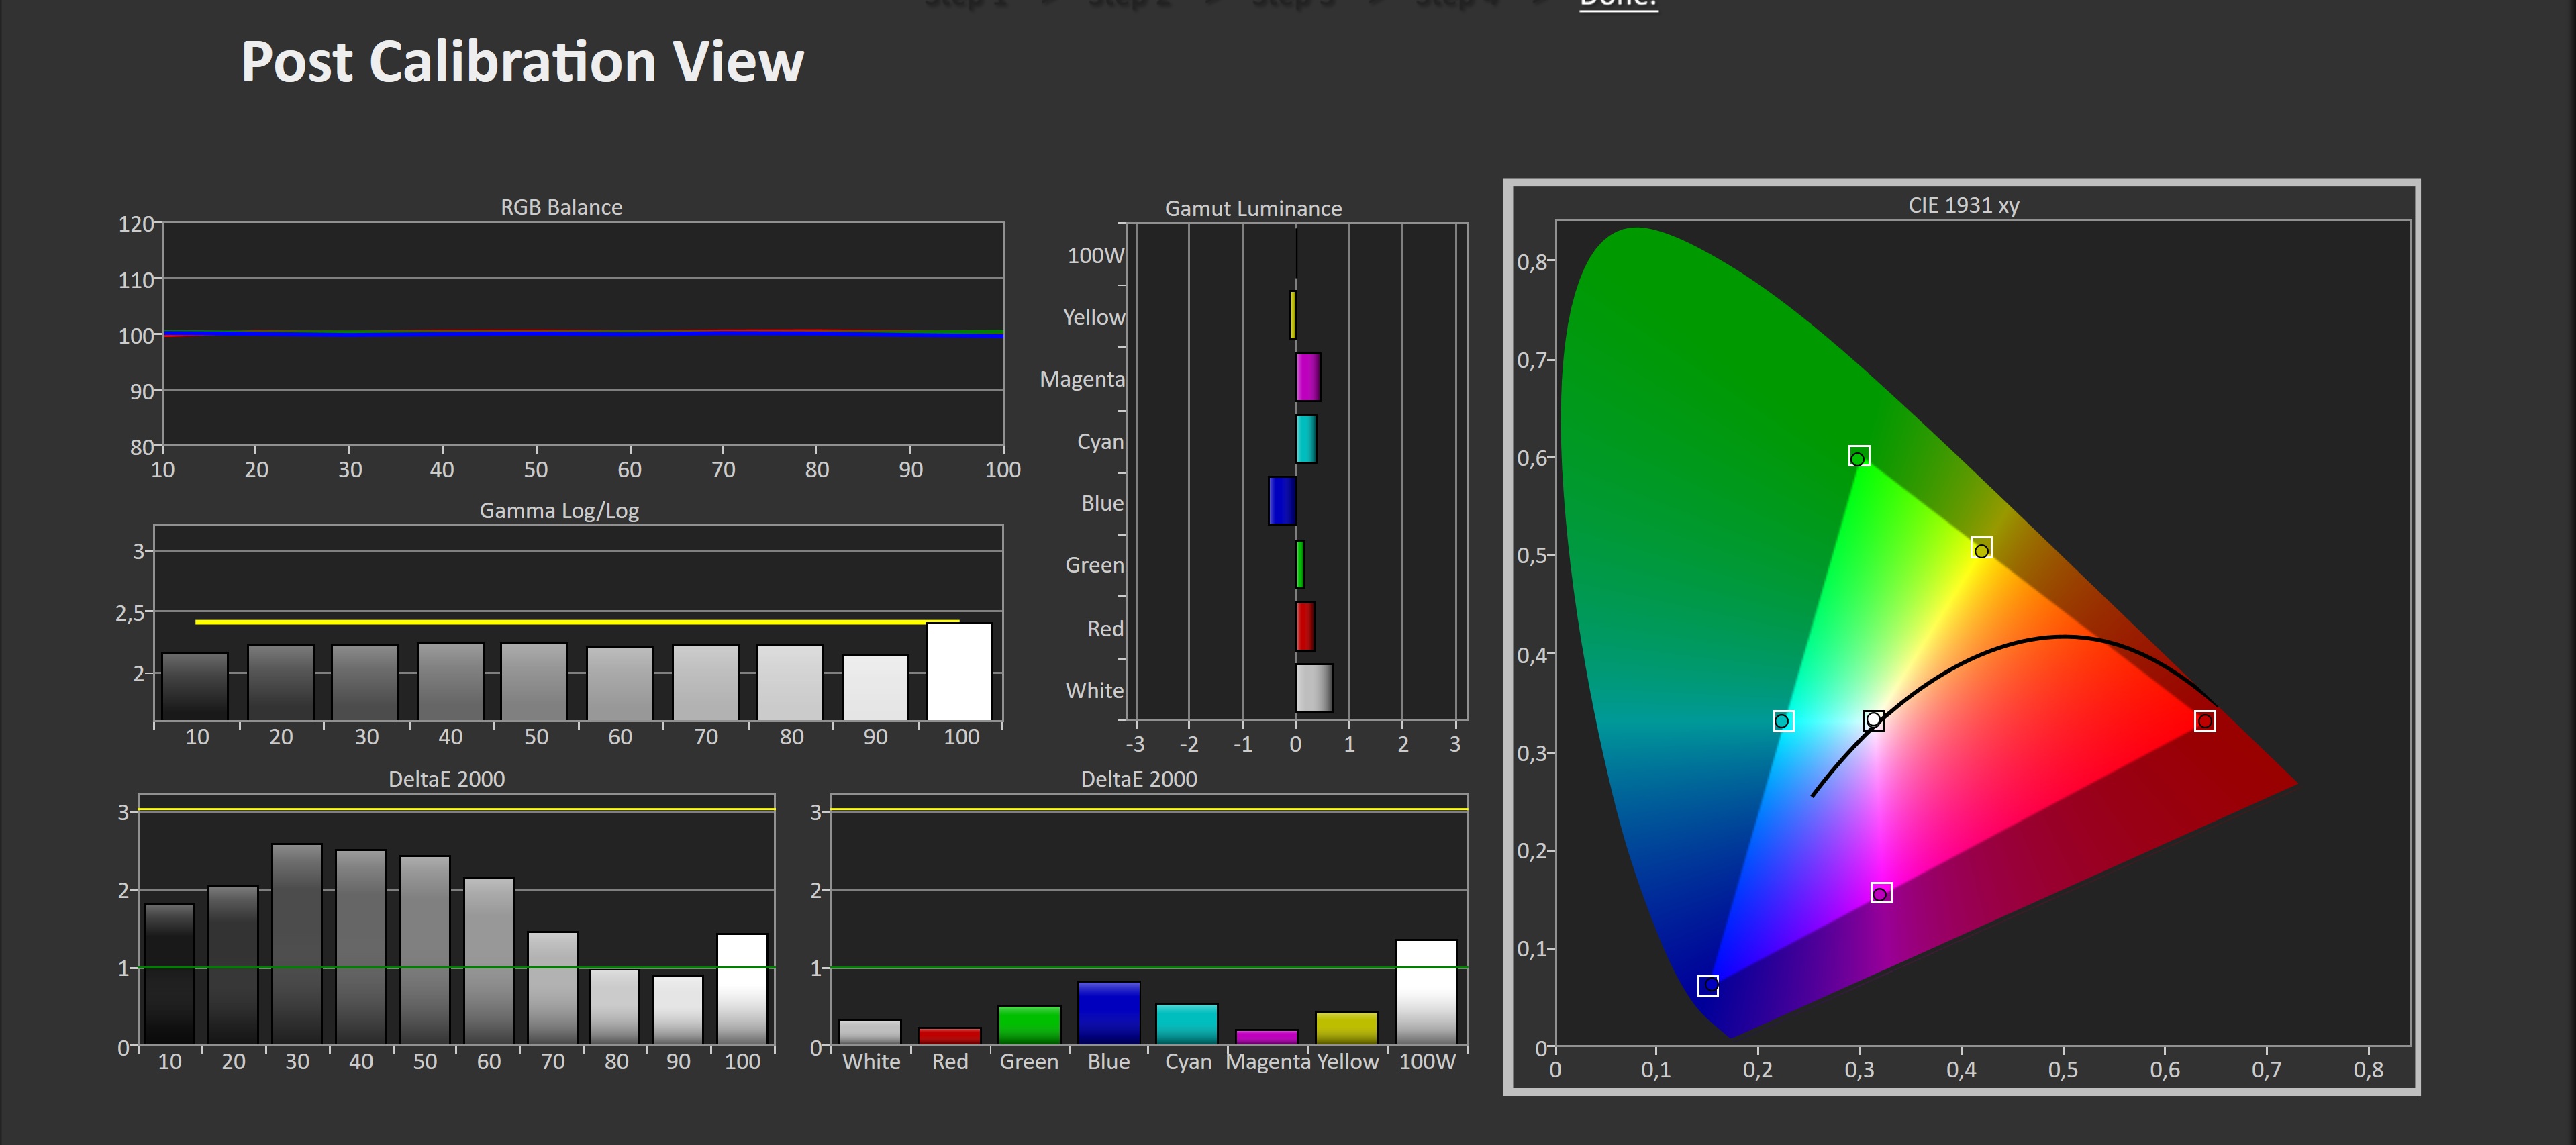The width and height of the screenshot is (2576, 1145).
Task: Click the green primary marker on CIE chart
Action: (1858, 457)
